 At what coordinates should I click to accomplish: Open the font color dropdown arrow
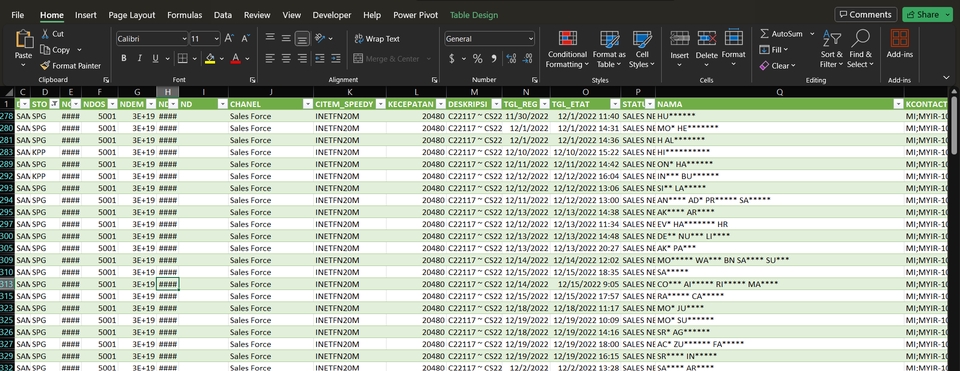point(247,59)
